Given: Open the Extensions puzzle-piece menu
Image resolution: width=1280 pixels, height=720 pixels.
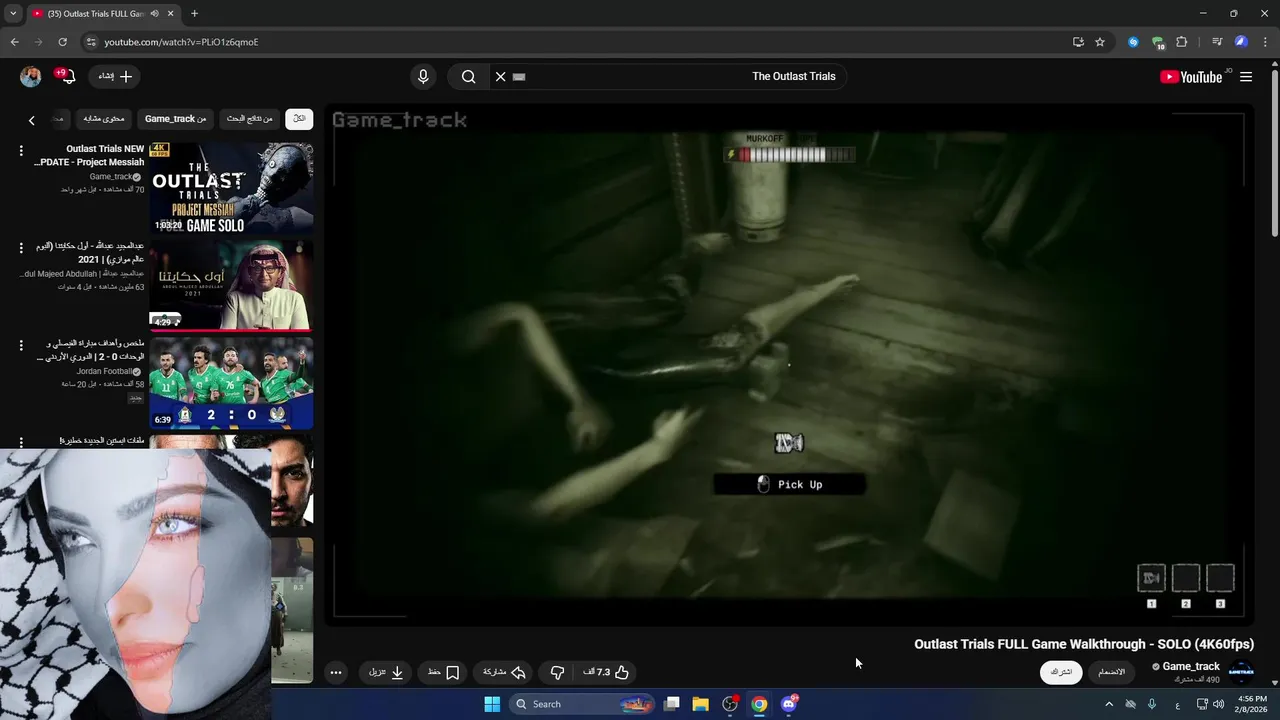Looking at the screenshot, I should tap(1182, 42).
